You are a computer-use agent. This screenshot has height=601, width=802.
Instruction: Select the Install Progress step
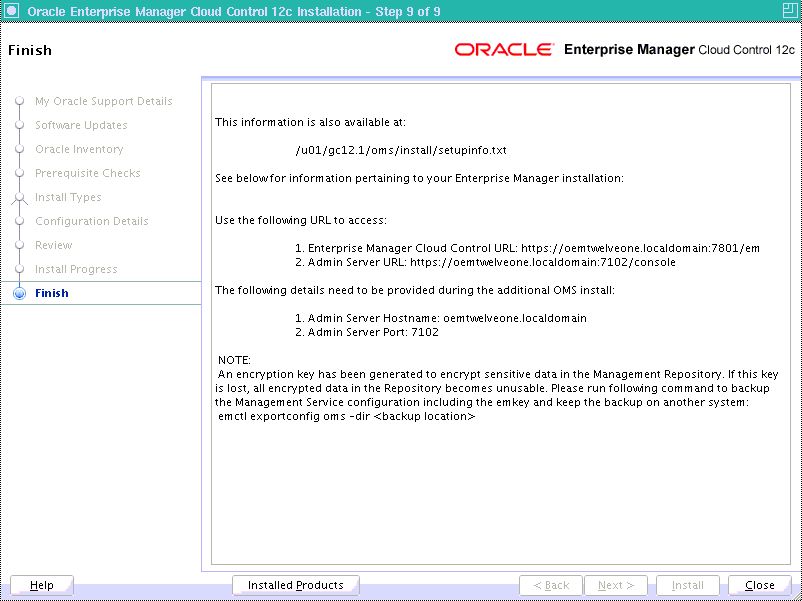tap(76, 269)
